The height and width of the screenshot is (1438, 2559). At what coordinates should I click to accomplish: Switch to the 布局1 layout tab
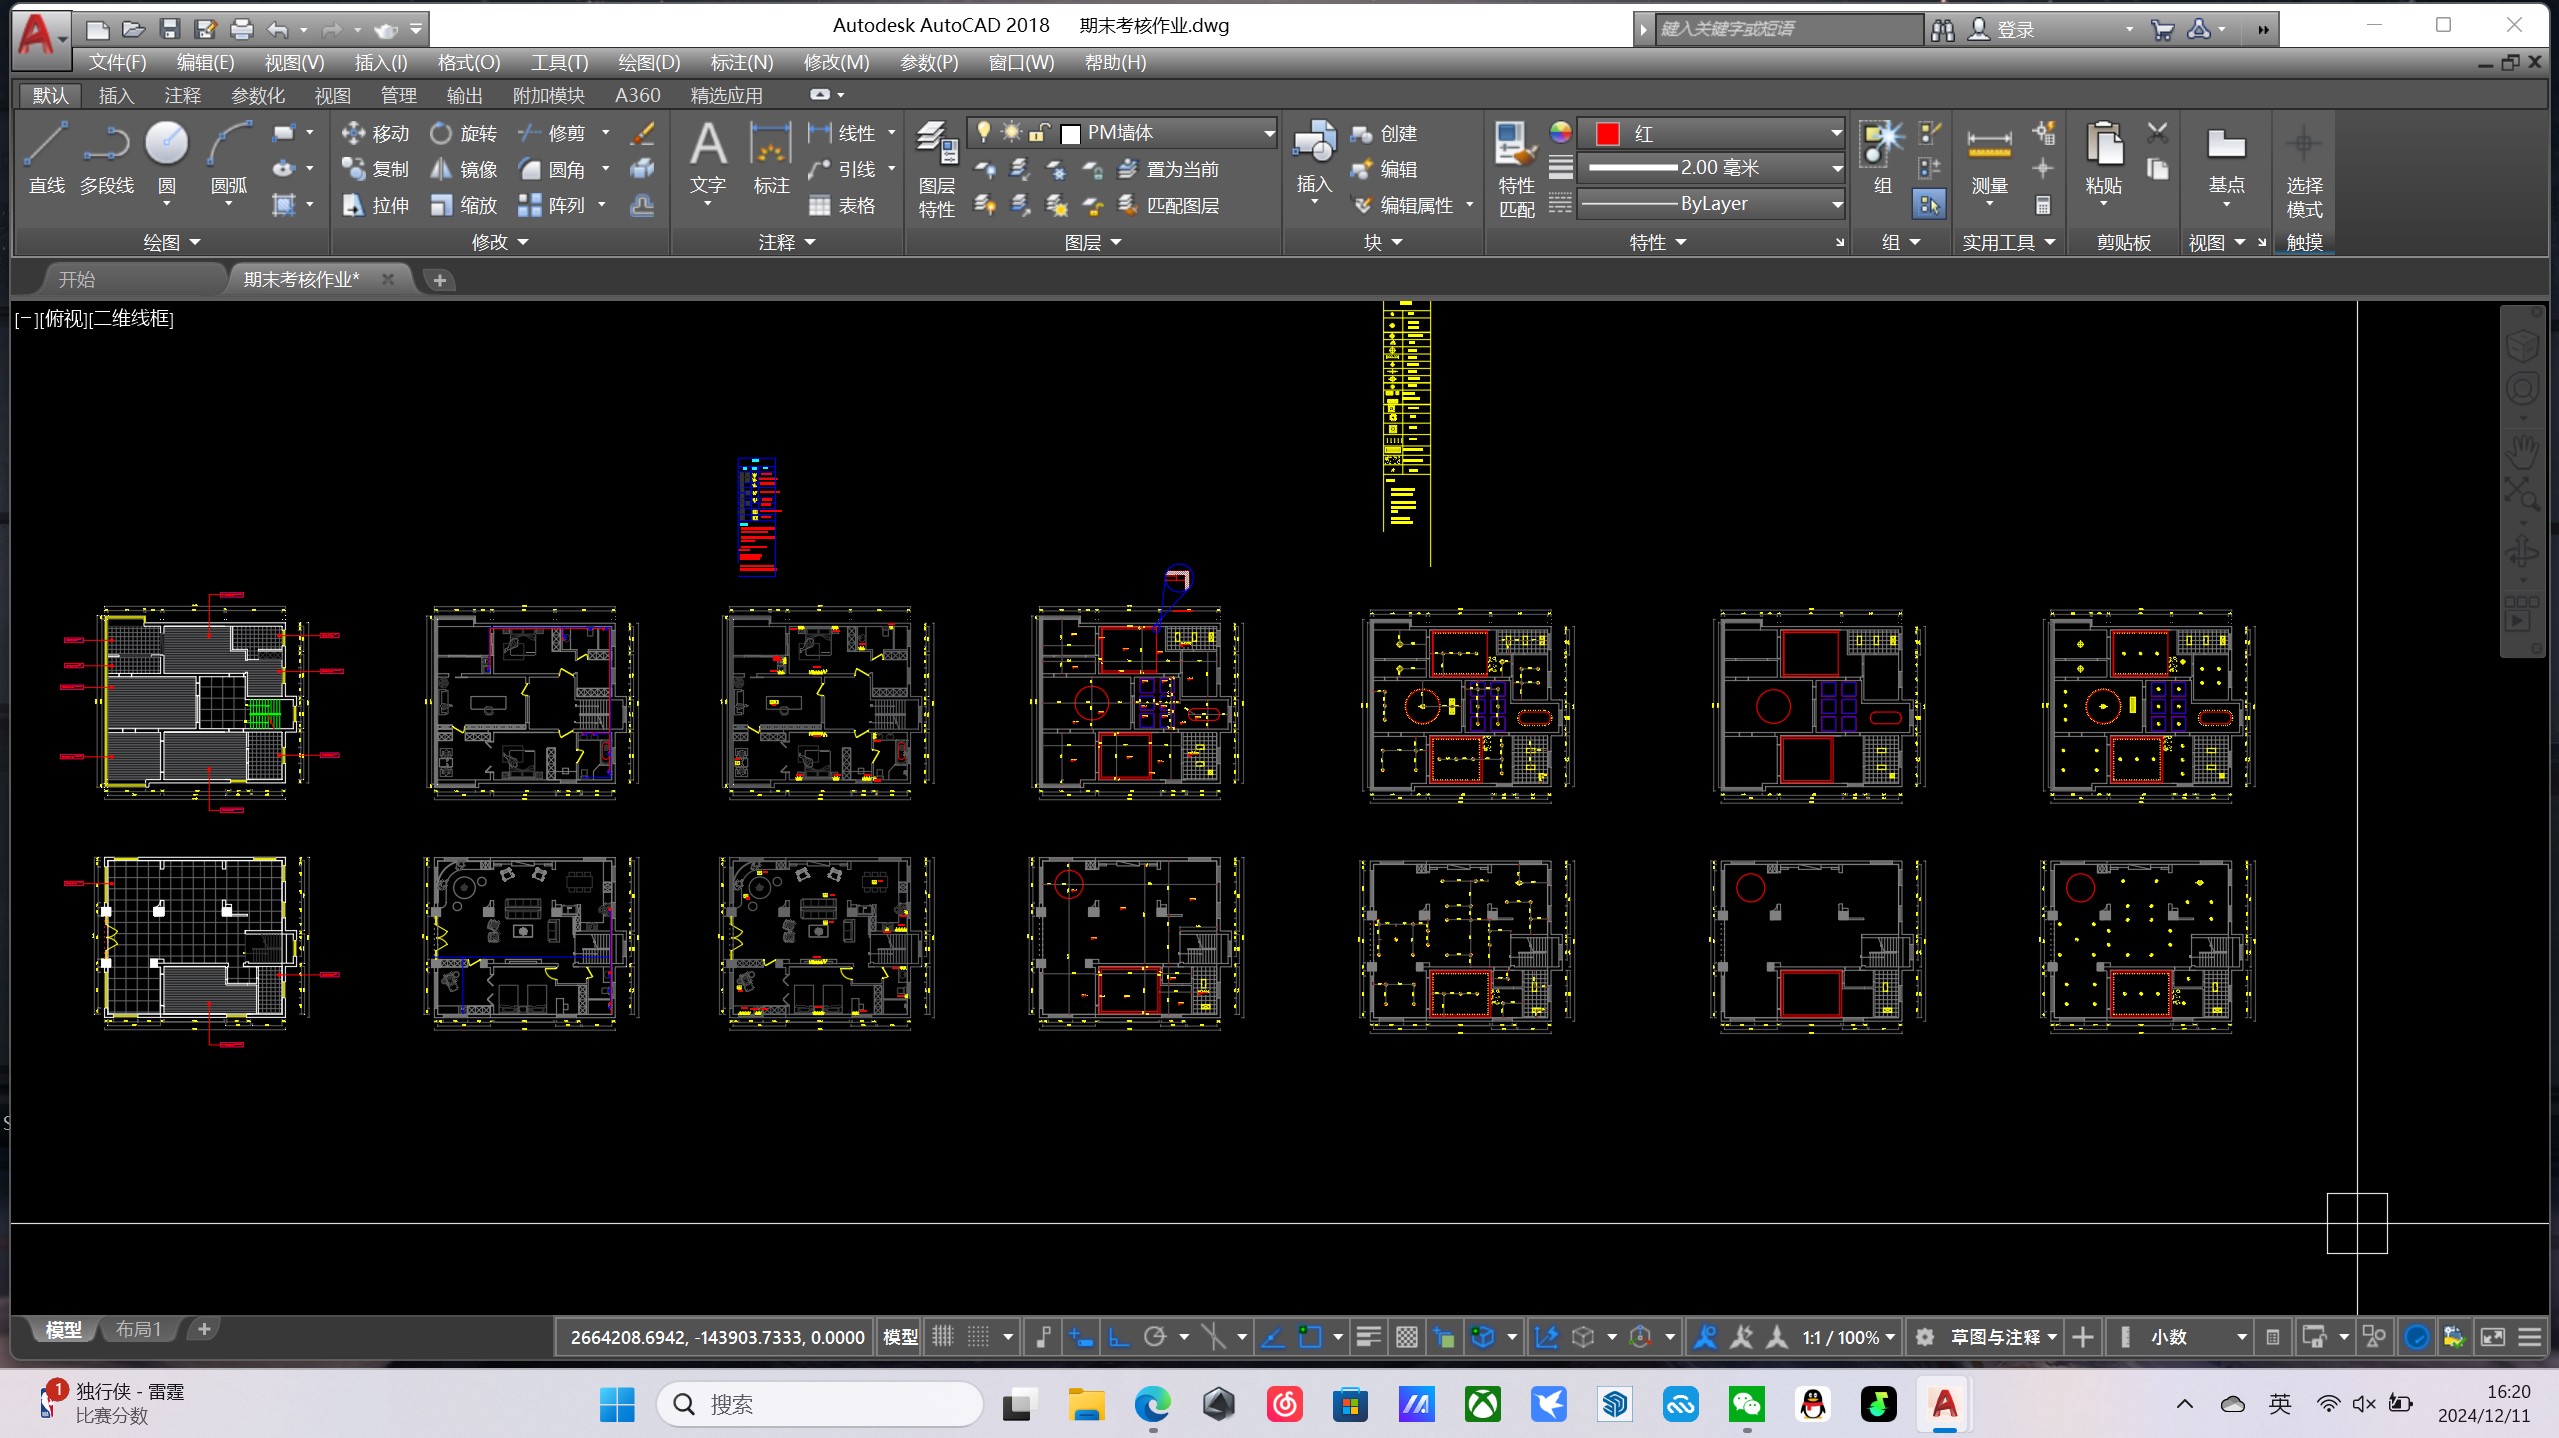pos(138,1329)
